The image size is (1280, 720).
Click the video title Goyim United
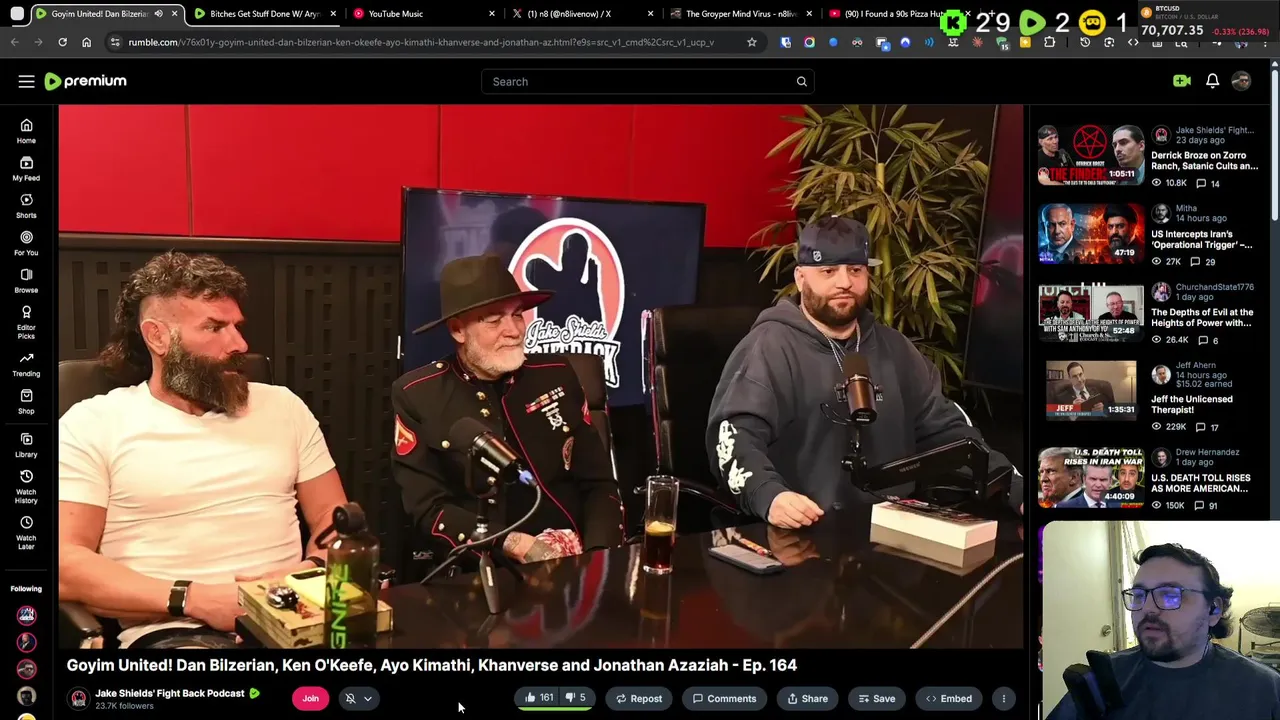click(x=432, y=665)
